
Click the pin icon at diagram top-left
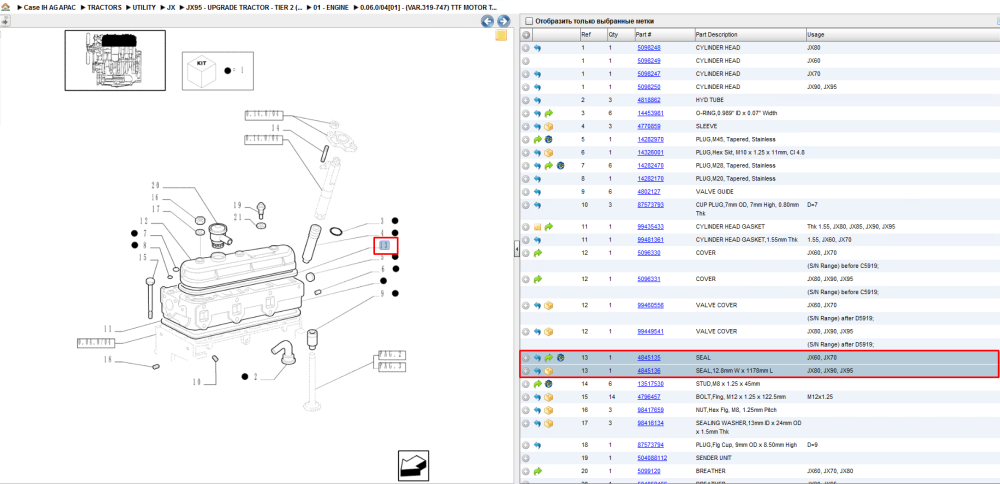tap(4, 21)
